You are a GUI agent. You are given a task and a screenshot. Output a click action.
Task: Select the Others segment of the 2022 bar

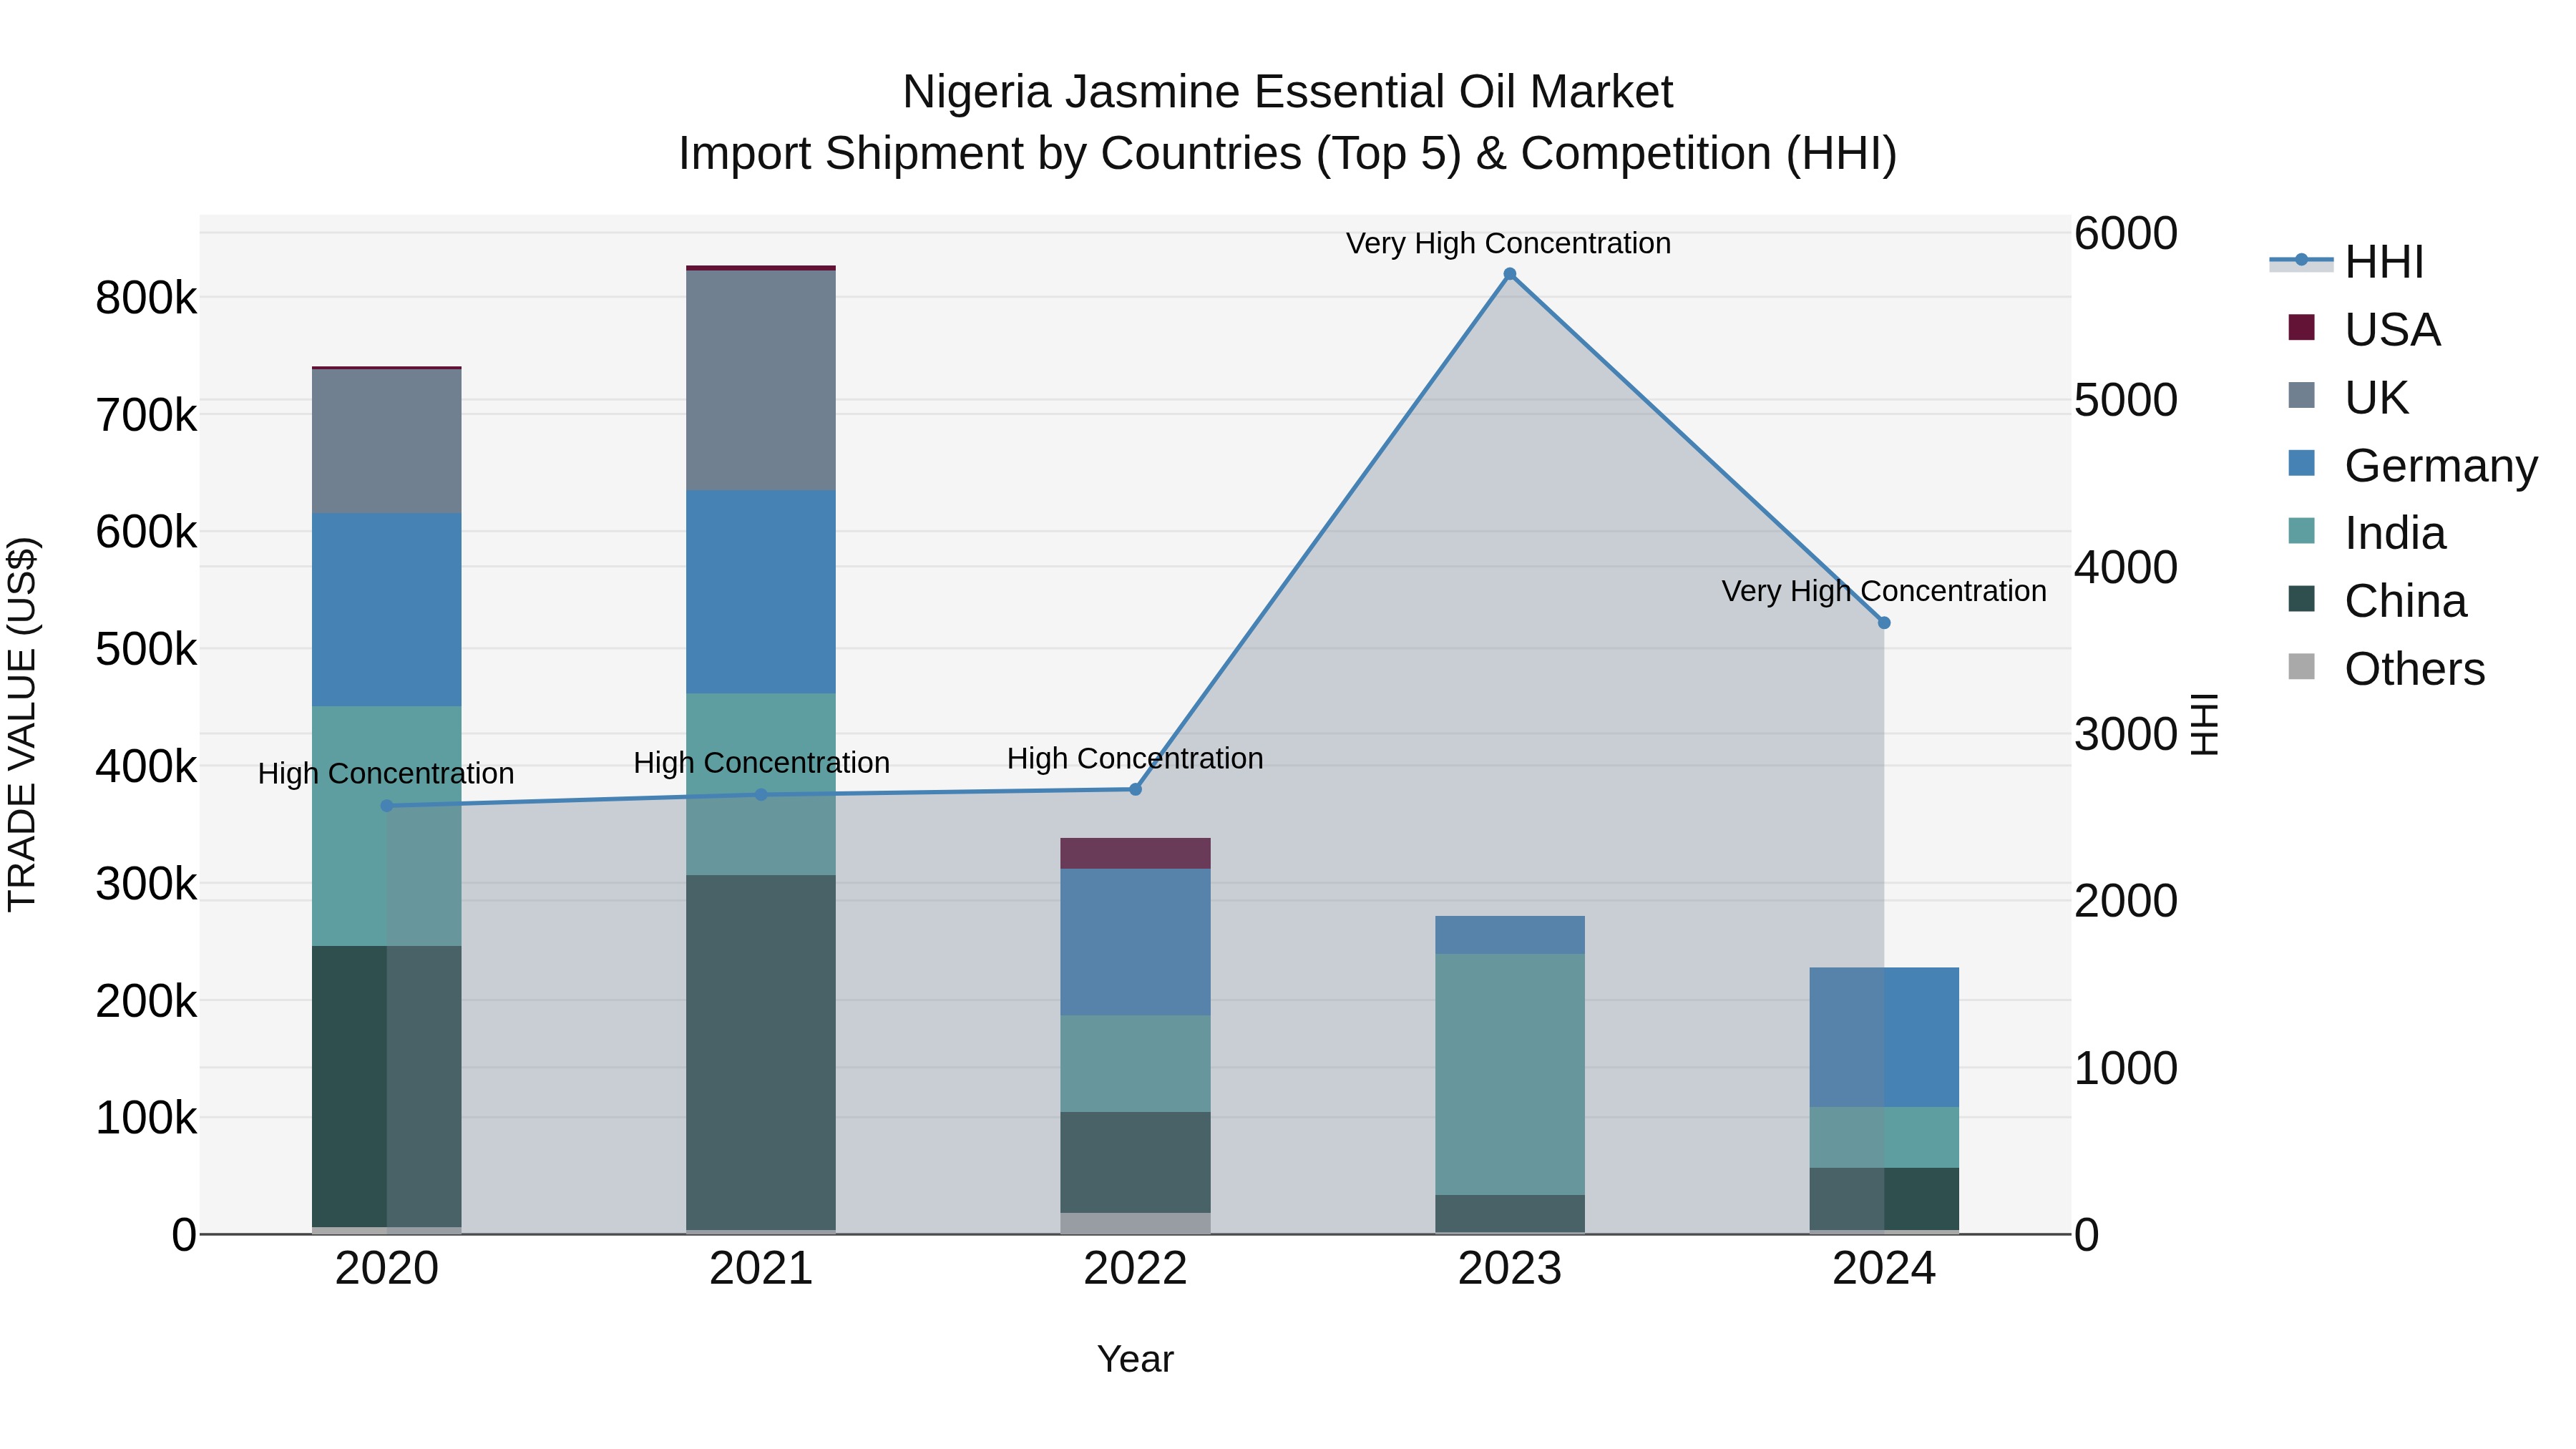click(1135, 1224)
